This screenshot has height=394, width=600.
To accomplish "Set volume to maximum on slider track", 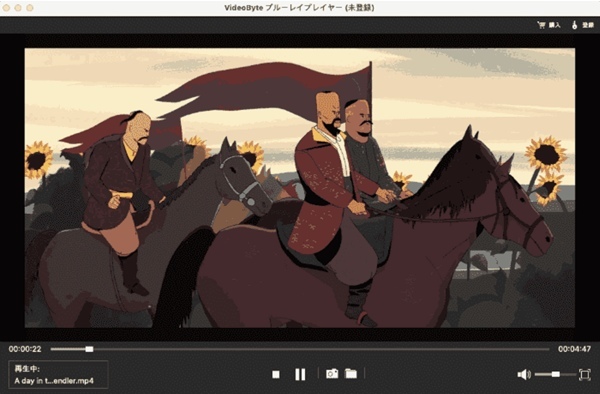I will (574, 374).
